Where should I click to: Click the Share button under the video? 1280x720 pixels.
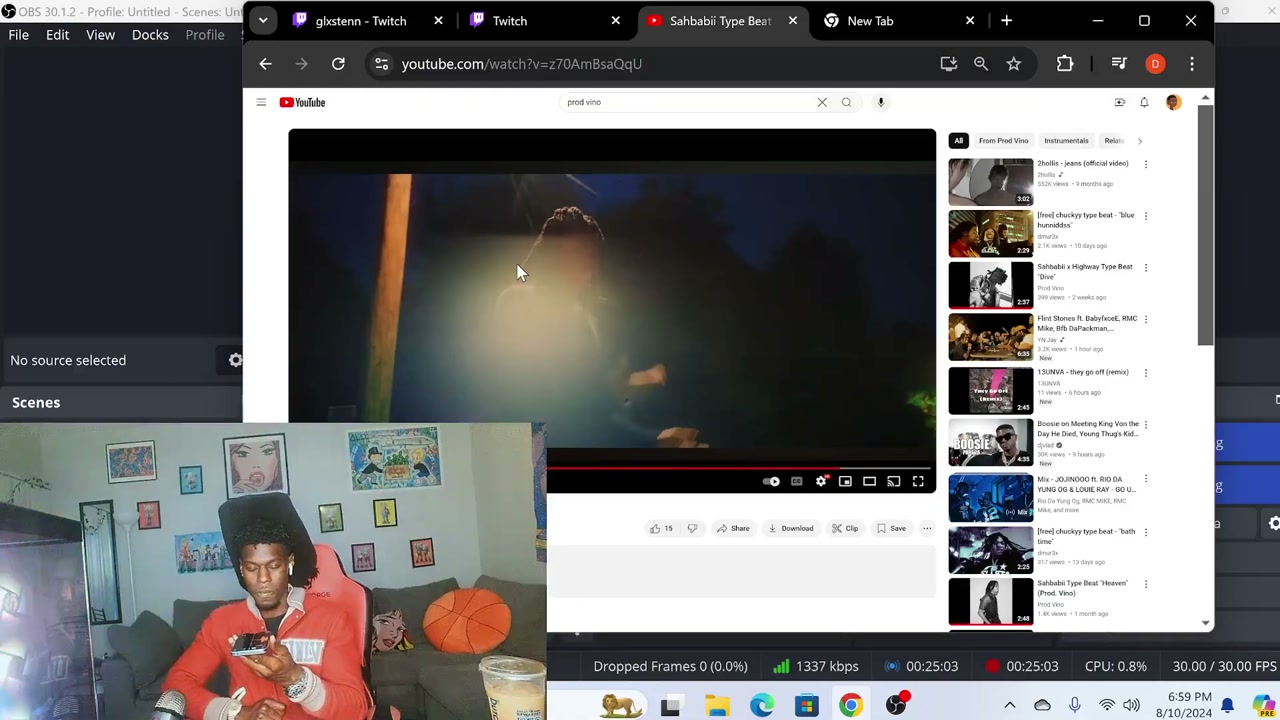click(x=732, y=528)
